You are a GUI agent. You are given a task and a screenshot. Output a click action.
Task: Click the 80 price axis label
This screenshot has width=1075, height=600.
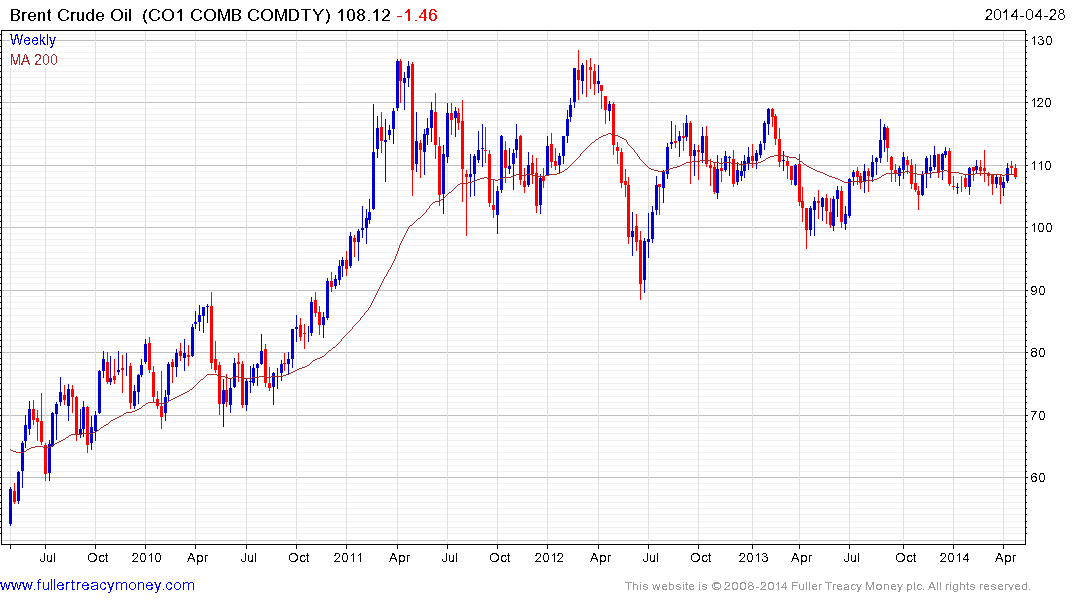click(1038, 352)
